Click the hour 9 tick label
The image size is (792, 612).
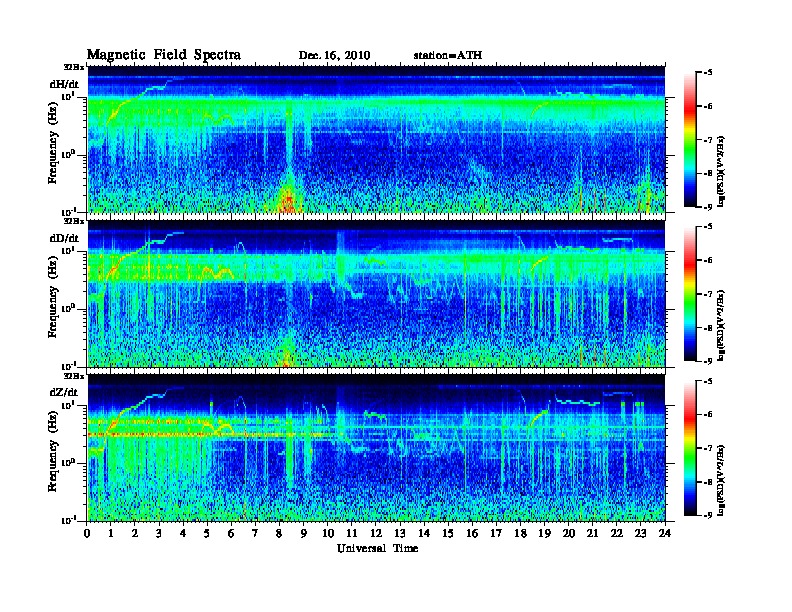(x=304, y=533)
